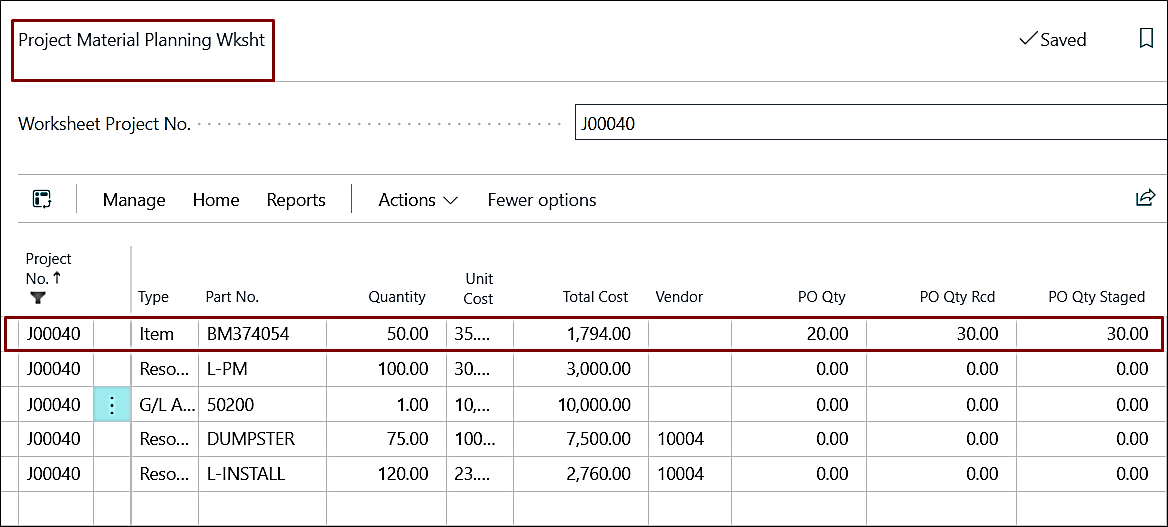Switch to the Home tab

click(x=216, y=200)
